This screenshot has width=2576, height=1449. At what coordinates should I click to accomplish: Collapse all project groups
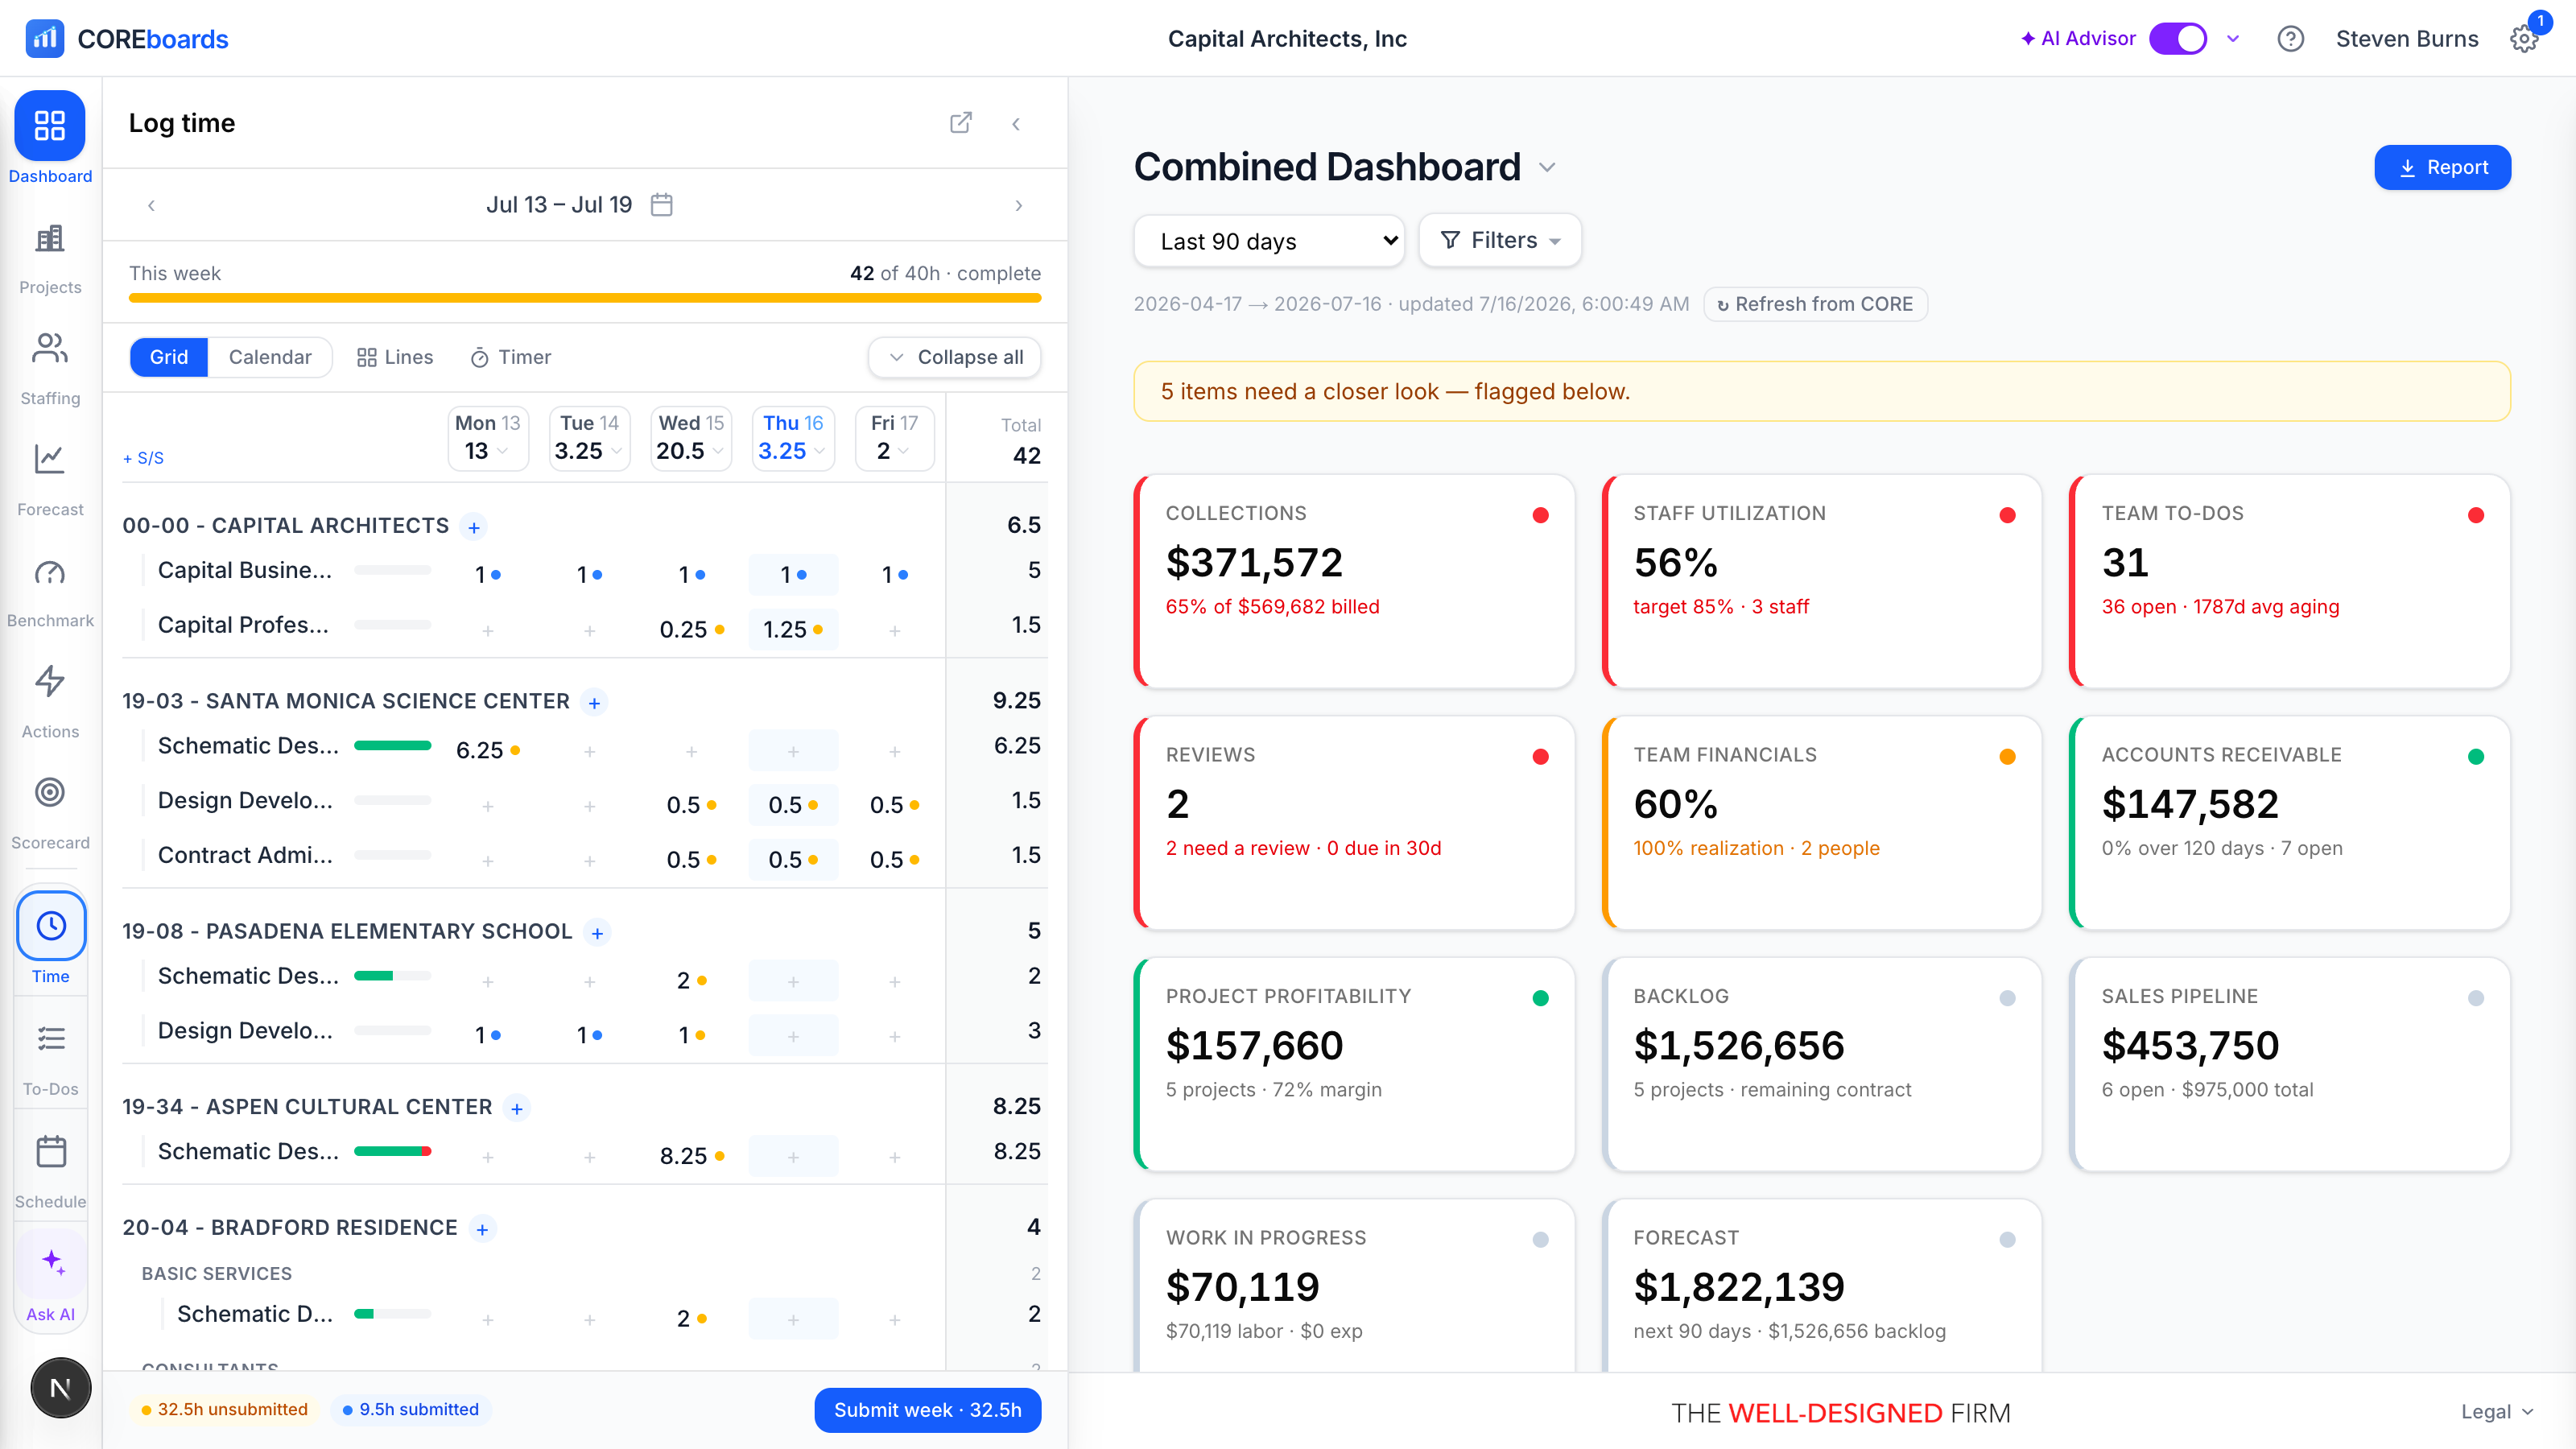coord(955,357)
